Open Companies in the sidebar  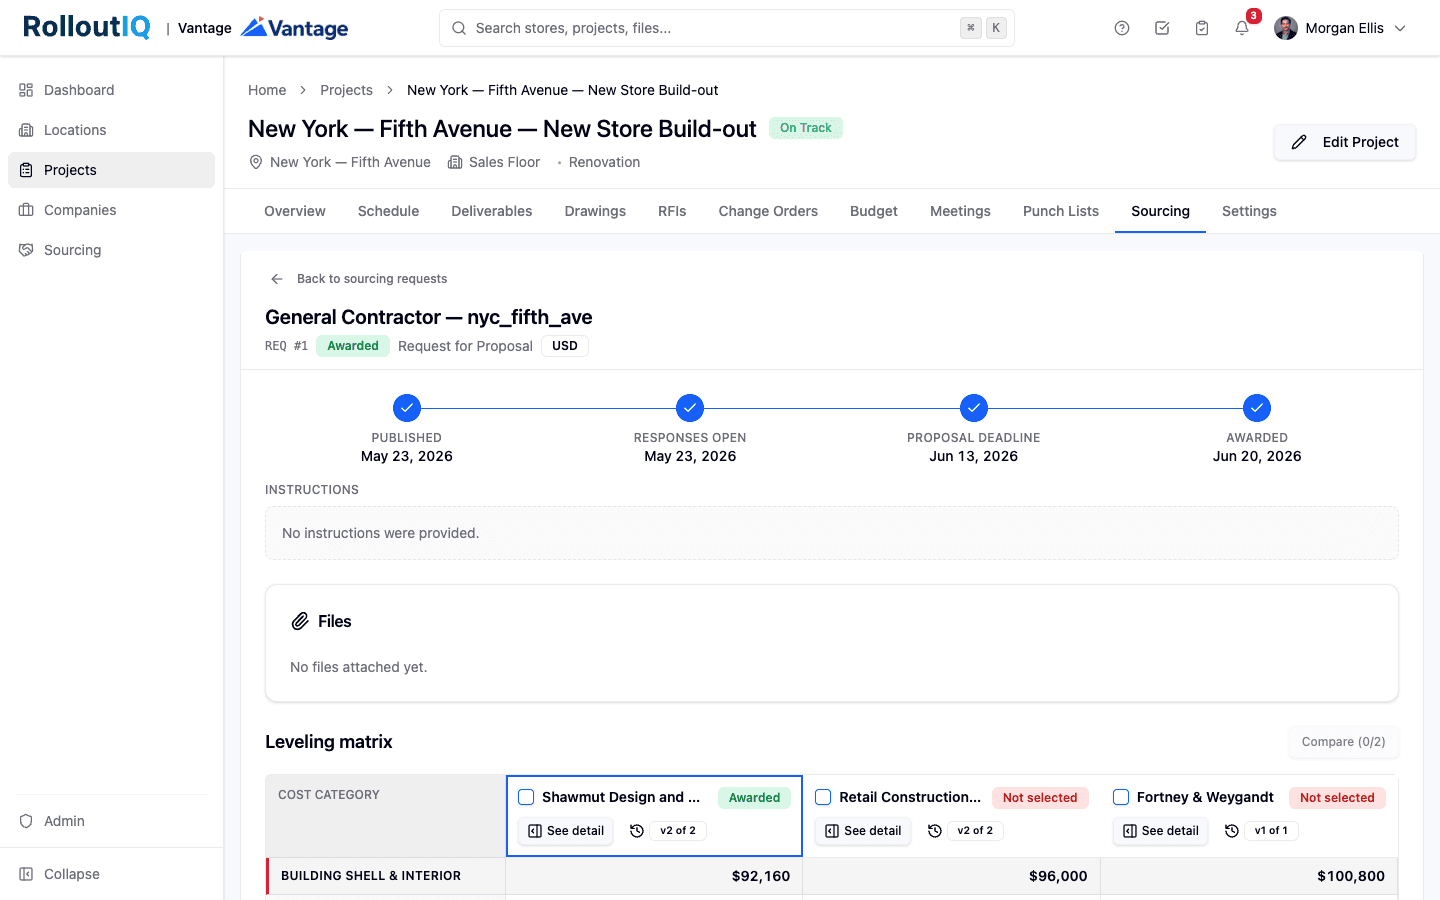(111, 210)
